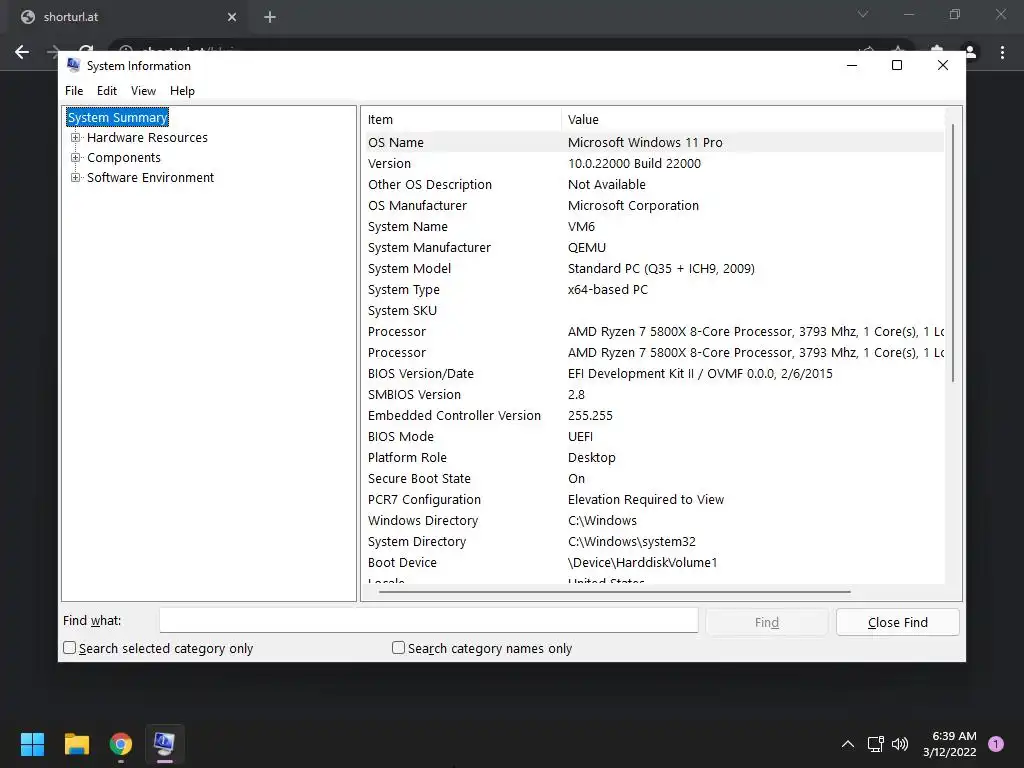The image size is (1024, 768).
Task: Open the Help menu
Action: [182, 91]
